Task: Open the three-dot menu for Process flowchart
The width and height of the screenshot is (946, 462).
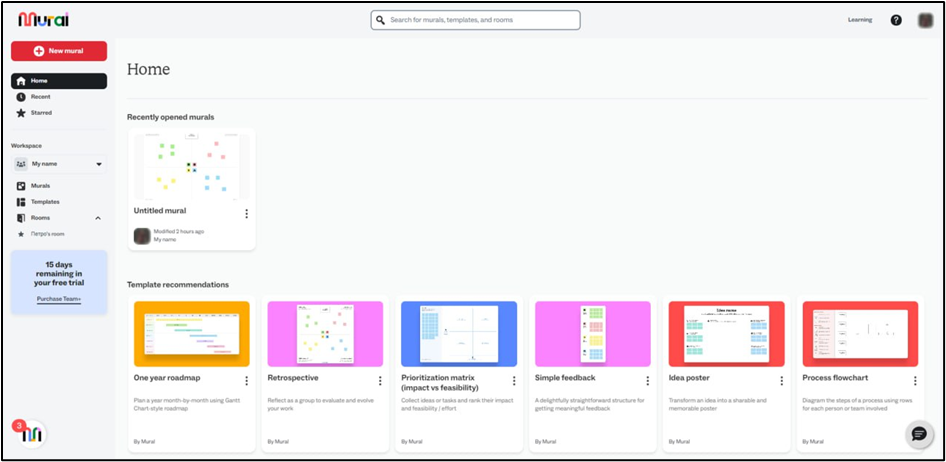Action: 914,380
